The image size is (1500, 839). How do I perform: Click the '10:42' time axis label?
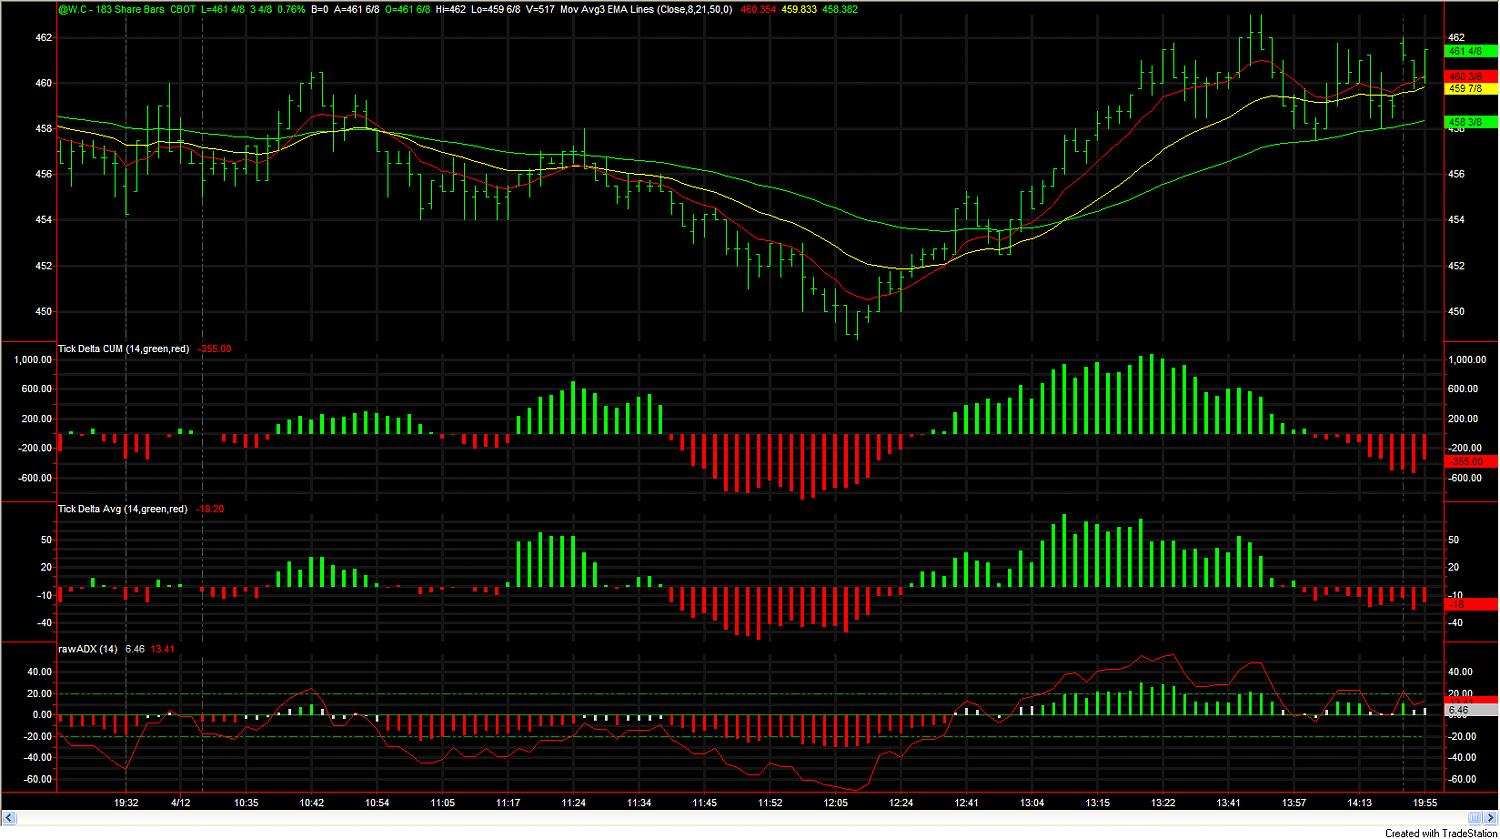(311, 802)
